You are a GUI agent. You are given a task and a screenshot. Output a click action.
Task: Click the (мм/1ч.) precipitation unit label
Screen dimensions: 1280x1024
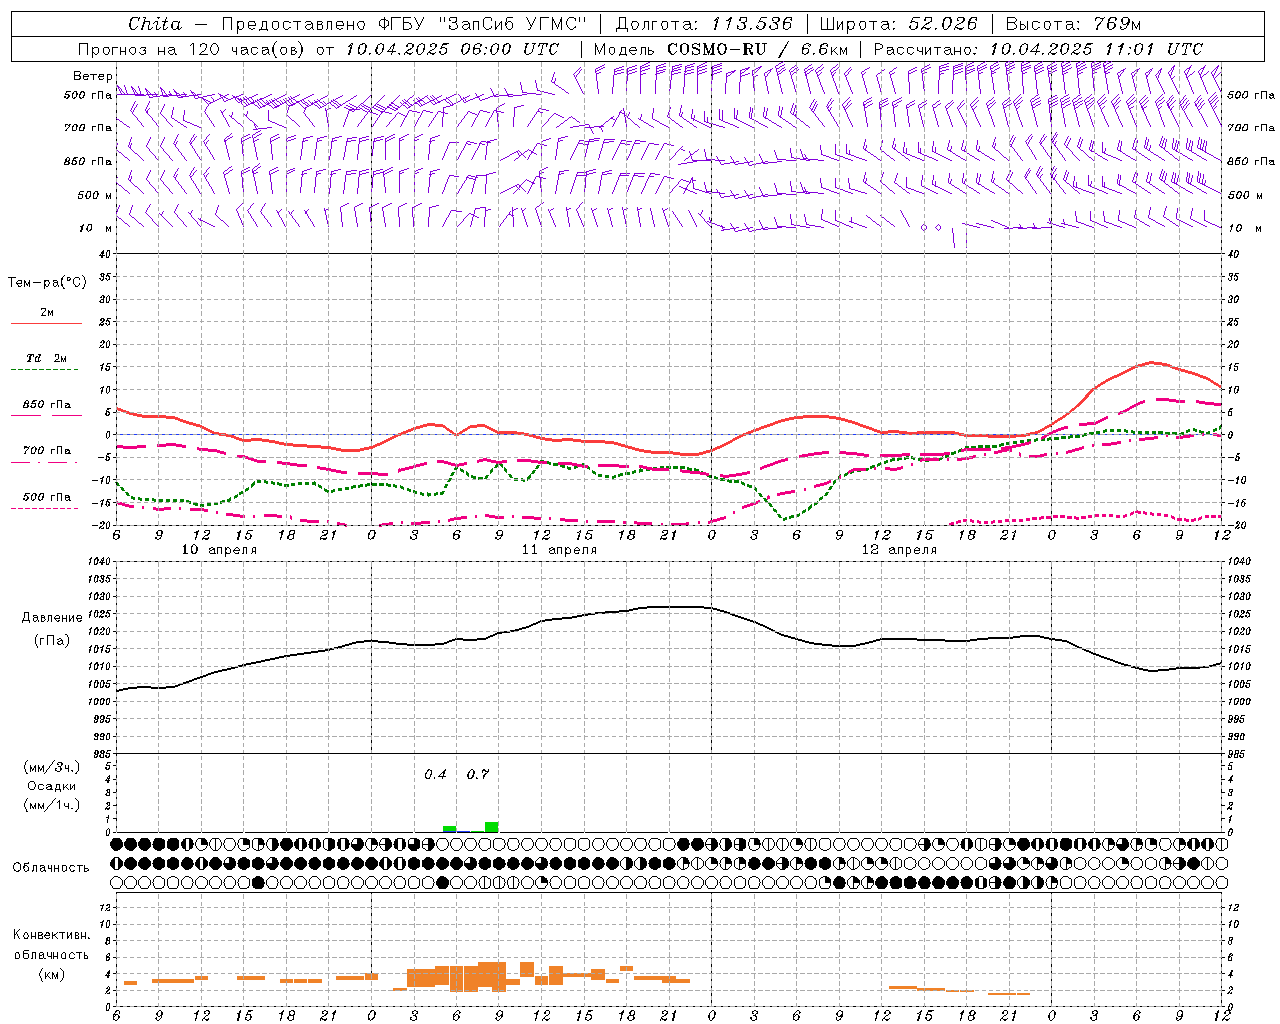click(52, 805)
